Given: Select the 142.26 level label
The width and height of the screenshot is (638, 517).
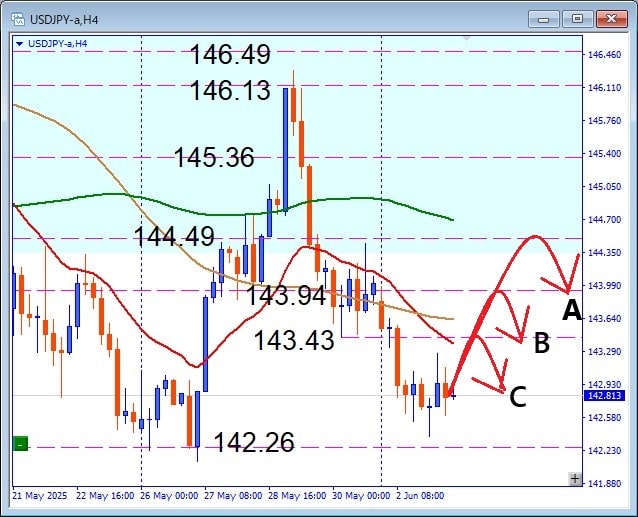Looking at the screenshot, I should (254, 443).
